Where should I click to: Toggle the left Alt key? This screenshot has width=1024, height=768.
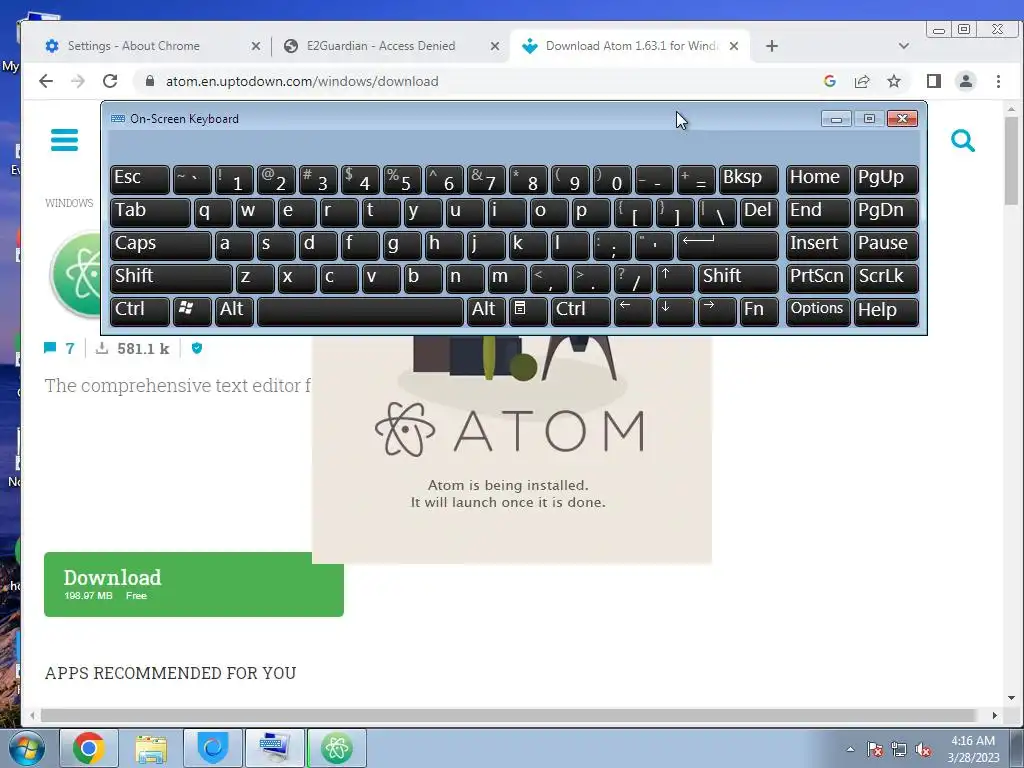tap(234, 311)
